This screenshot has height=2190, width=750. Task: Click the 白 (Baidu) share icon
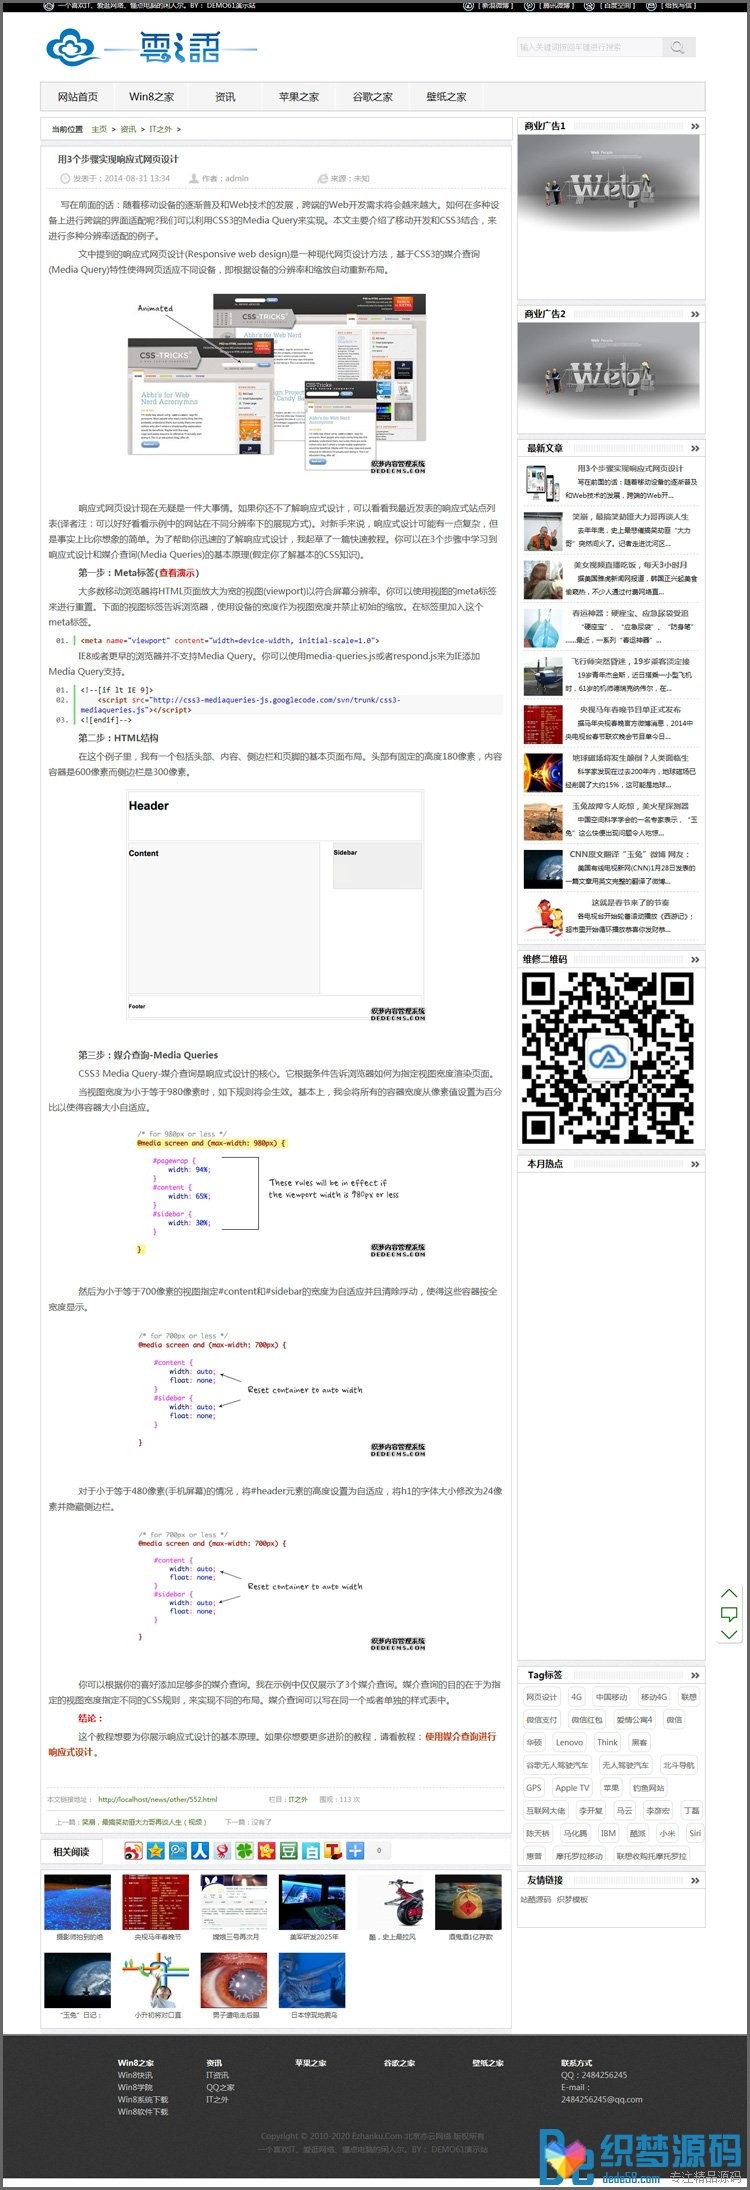311,1851
